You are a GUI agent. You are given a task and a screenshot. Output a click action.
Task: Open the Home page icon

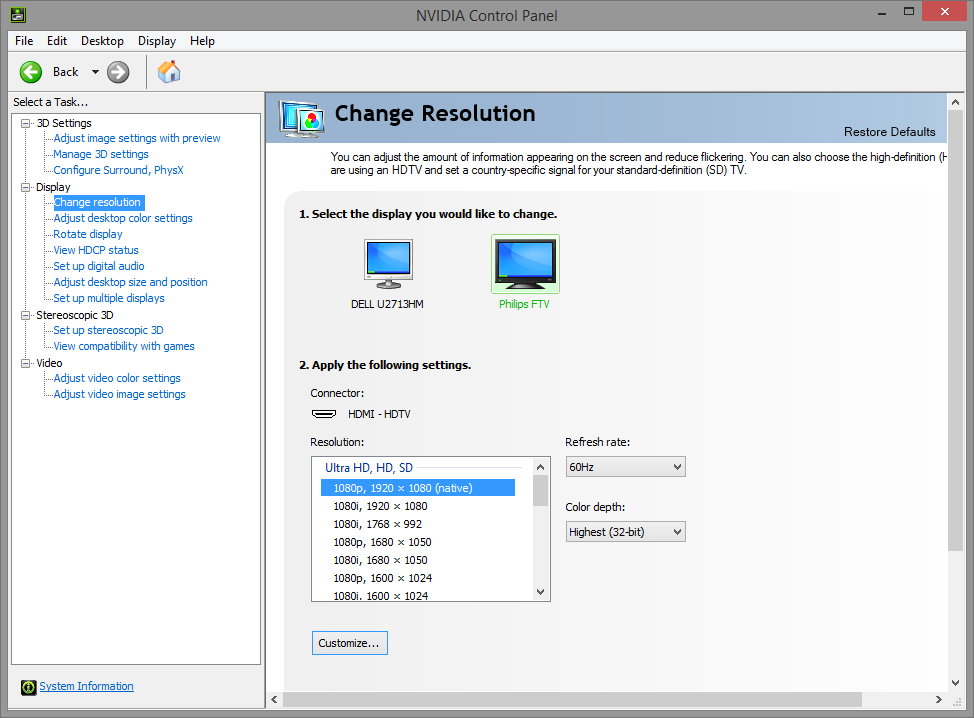pos(169,72)
